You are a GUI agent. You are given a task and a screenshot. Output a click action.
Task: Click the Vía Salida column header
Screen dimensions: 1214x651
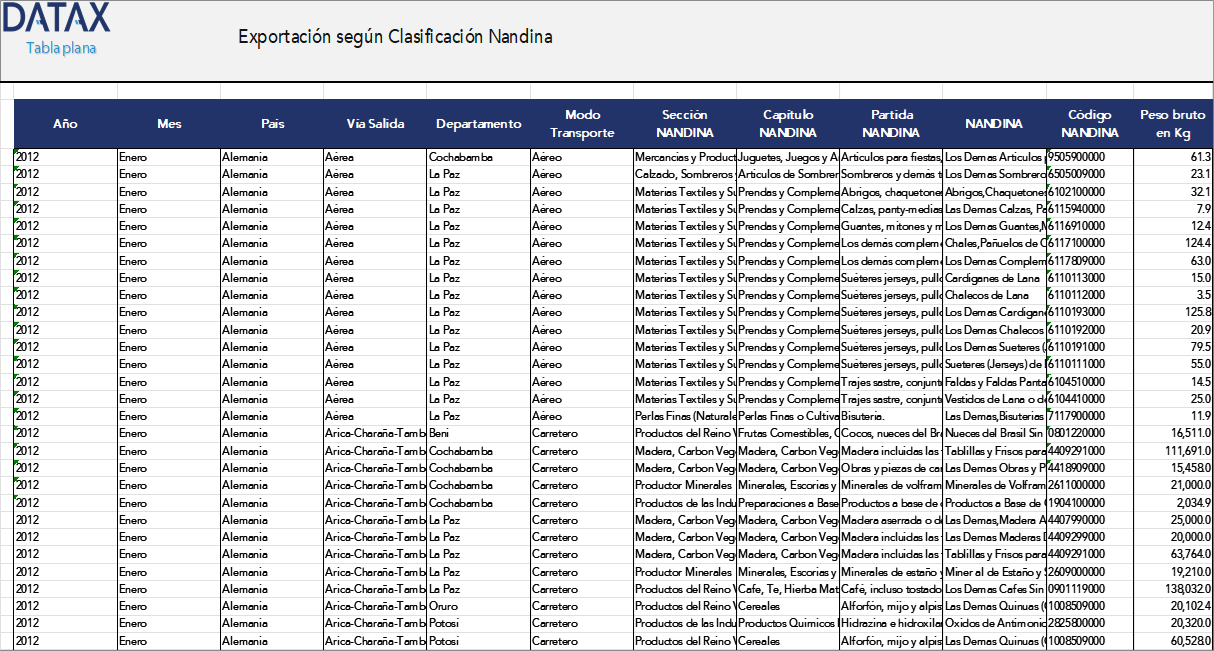[375, 124]
